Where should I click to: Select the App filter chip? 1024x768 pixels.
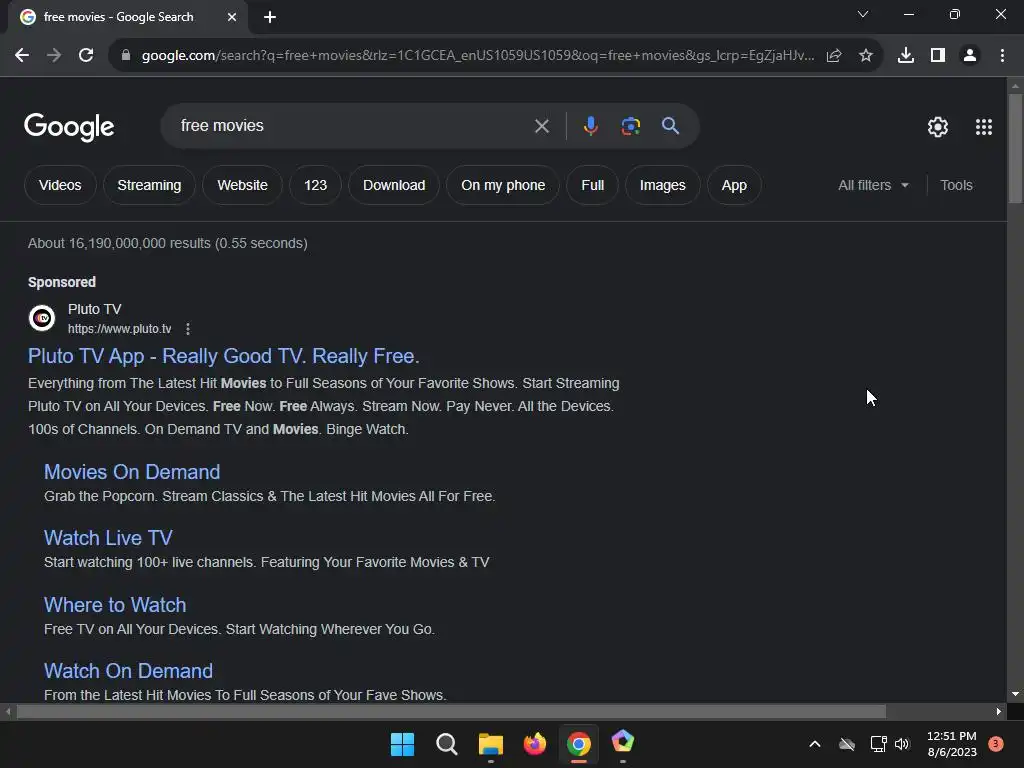click(734, 185)
